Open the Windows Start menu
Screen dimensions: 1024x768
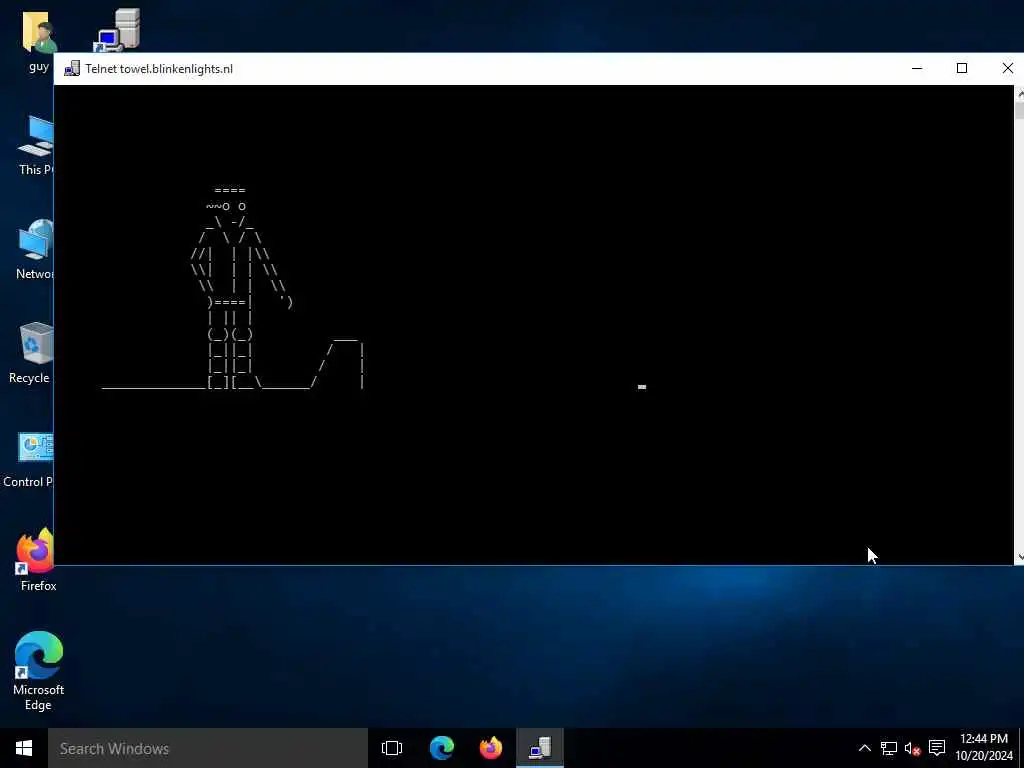point(24,748)
